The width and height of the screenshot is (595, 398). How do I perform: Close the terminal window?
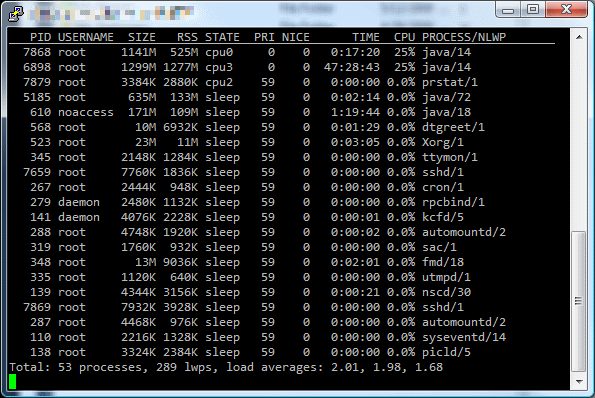point(567,9)
